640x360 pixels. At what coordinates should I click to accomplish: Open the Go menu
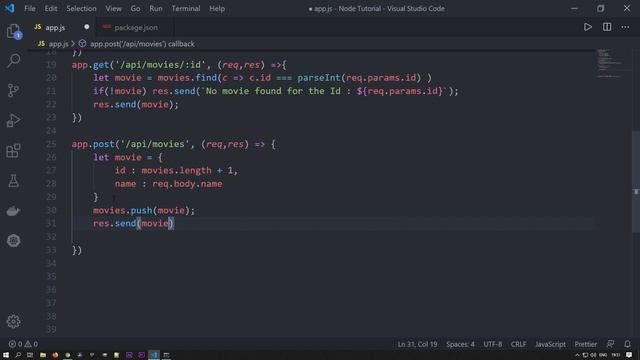pyautogui.click(x=135, y=9)
